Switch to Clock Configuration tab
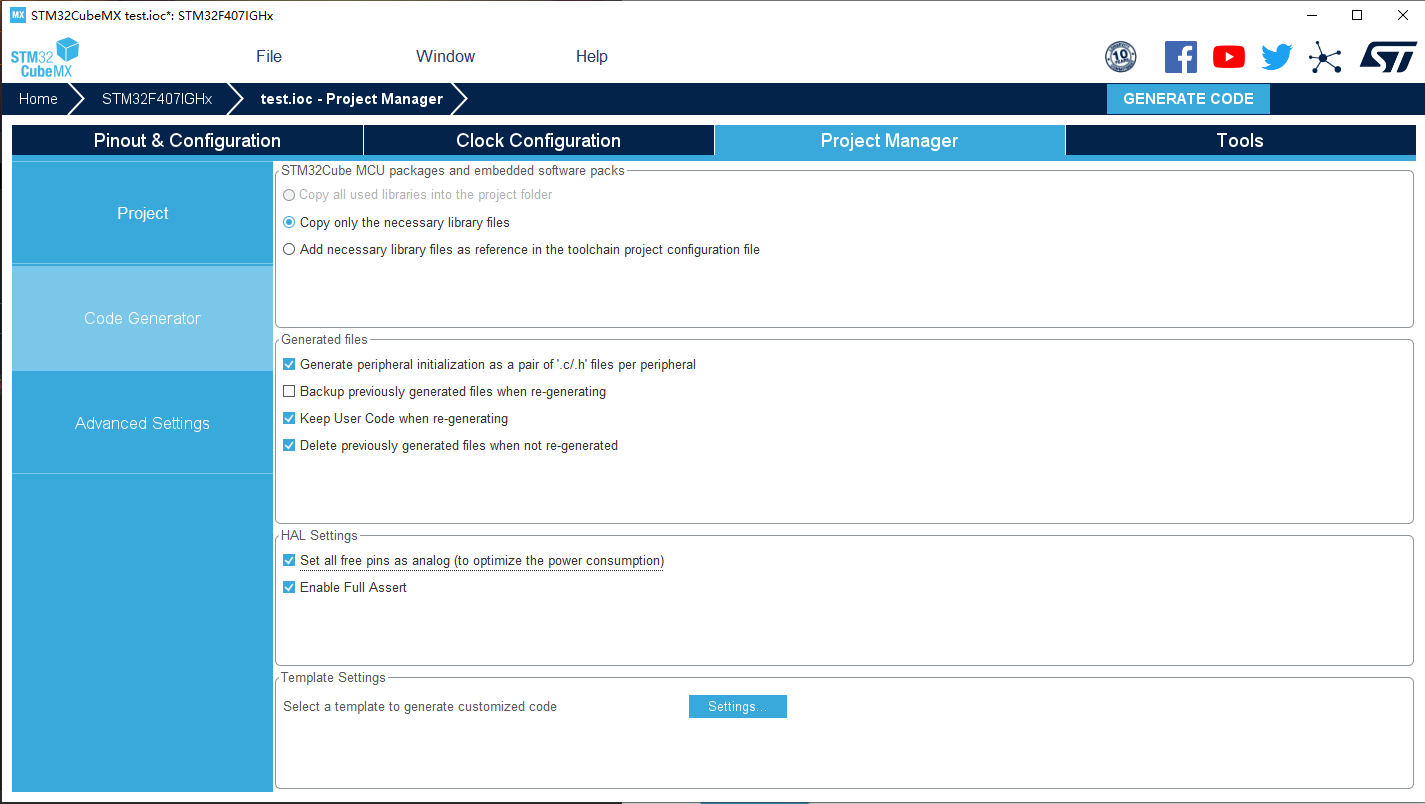The height and width of the screenshot is (804, 1425). click(538, 141)
